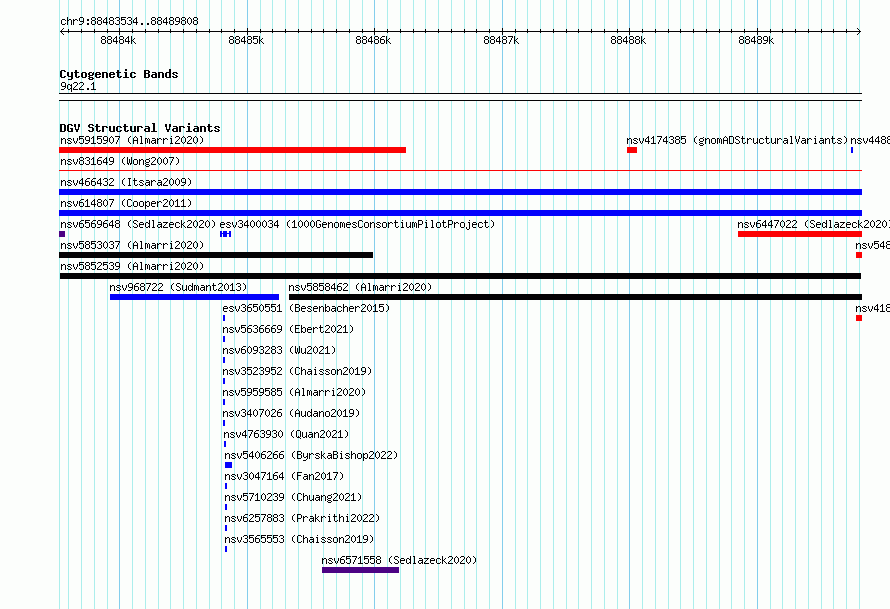Select nsv5636669 (Ebert2021) label
This screenshot has height=609, width=890.
(288, 329)
